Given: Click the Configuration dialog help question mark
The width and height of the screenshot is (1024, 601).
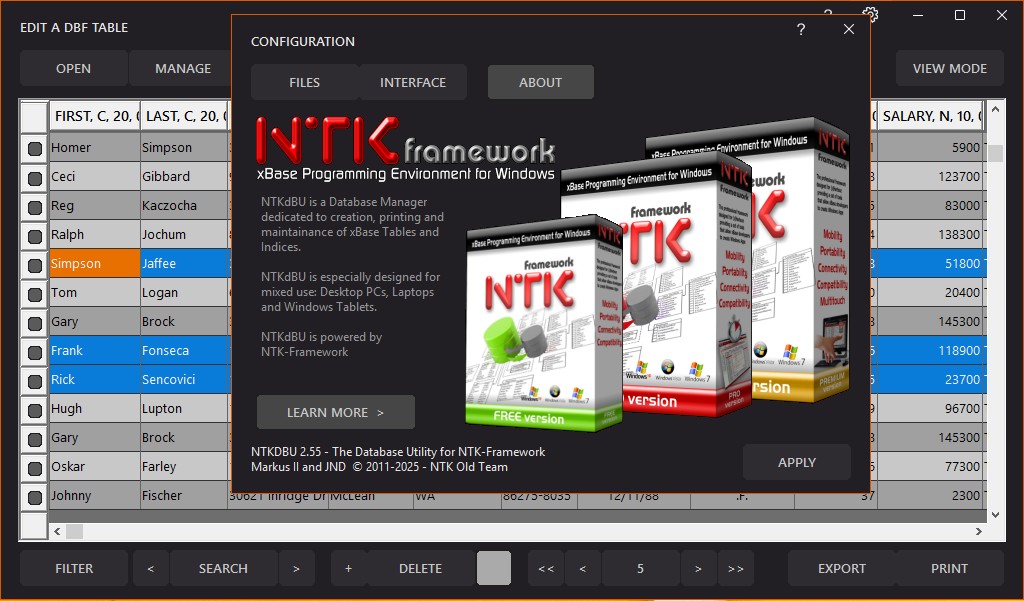Looking at the screenshot, I should pyautogui.click(x=801, y=29).
